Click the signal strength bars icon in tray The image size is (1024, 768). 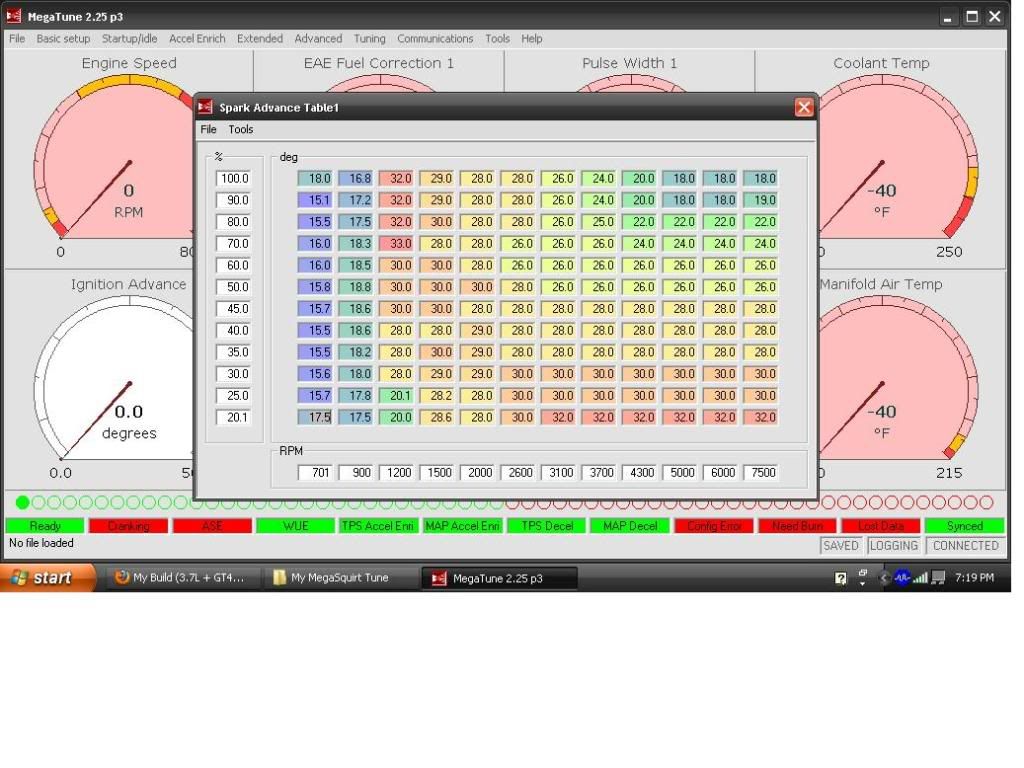point(920,578)
